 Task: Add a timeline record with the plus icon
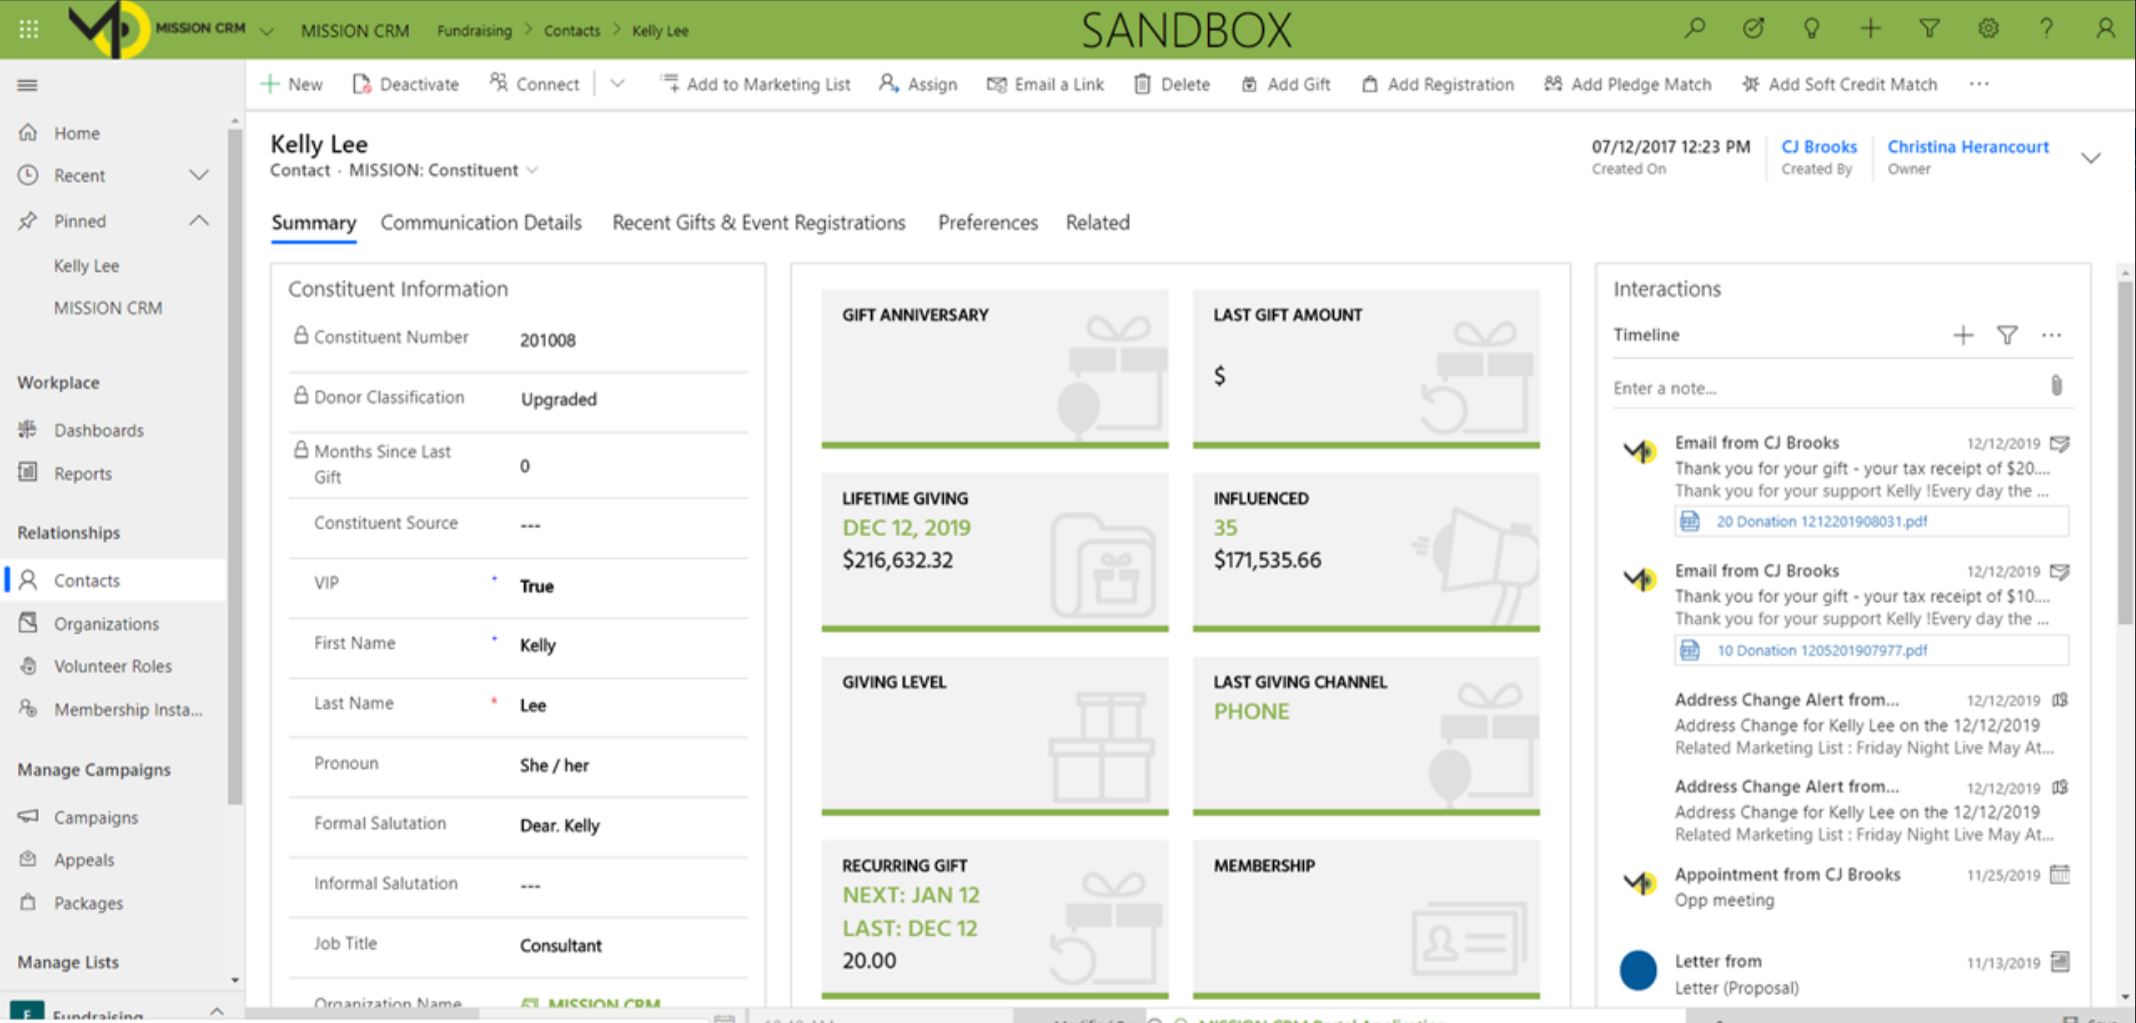[x=1962, y=335]
